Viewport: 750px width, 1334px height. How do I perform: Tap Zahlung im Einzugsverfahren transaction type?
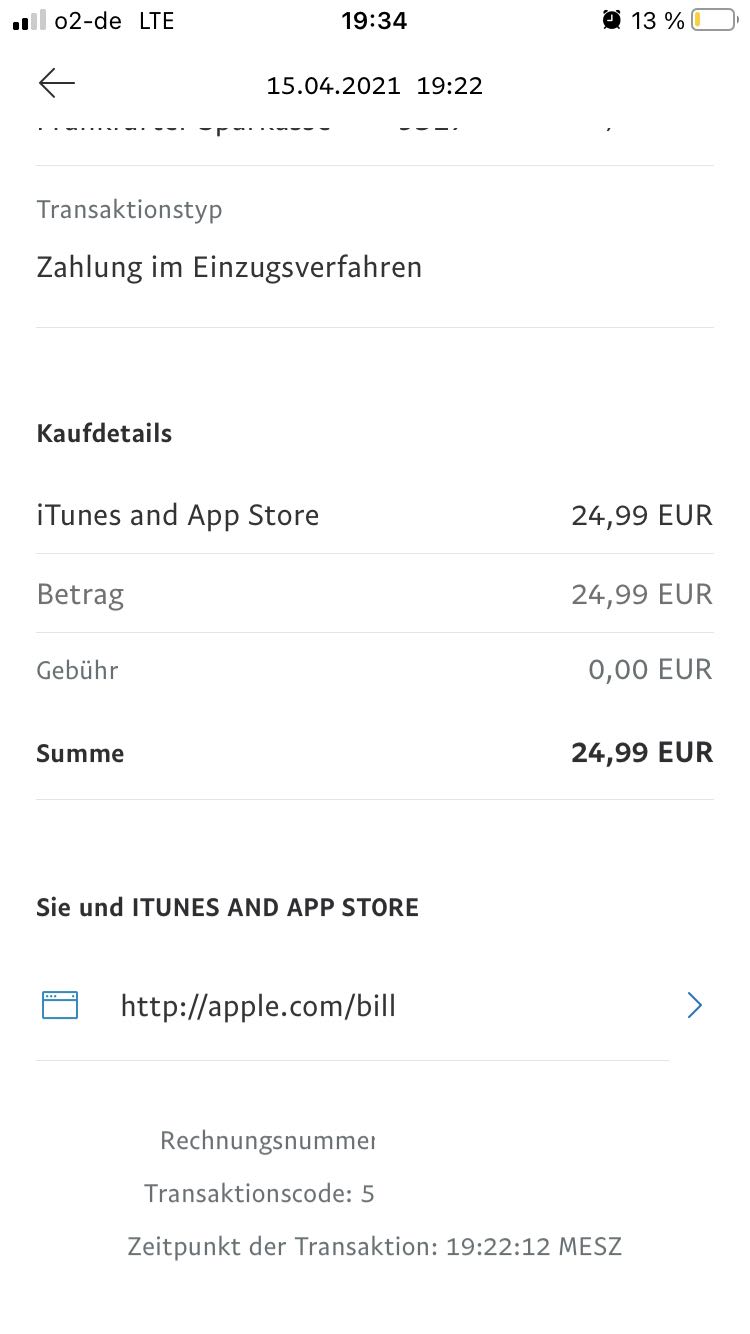229,267
